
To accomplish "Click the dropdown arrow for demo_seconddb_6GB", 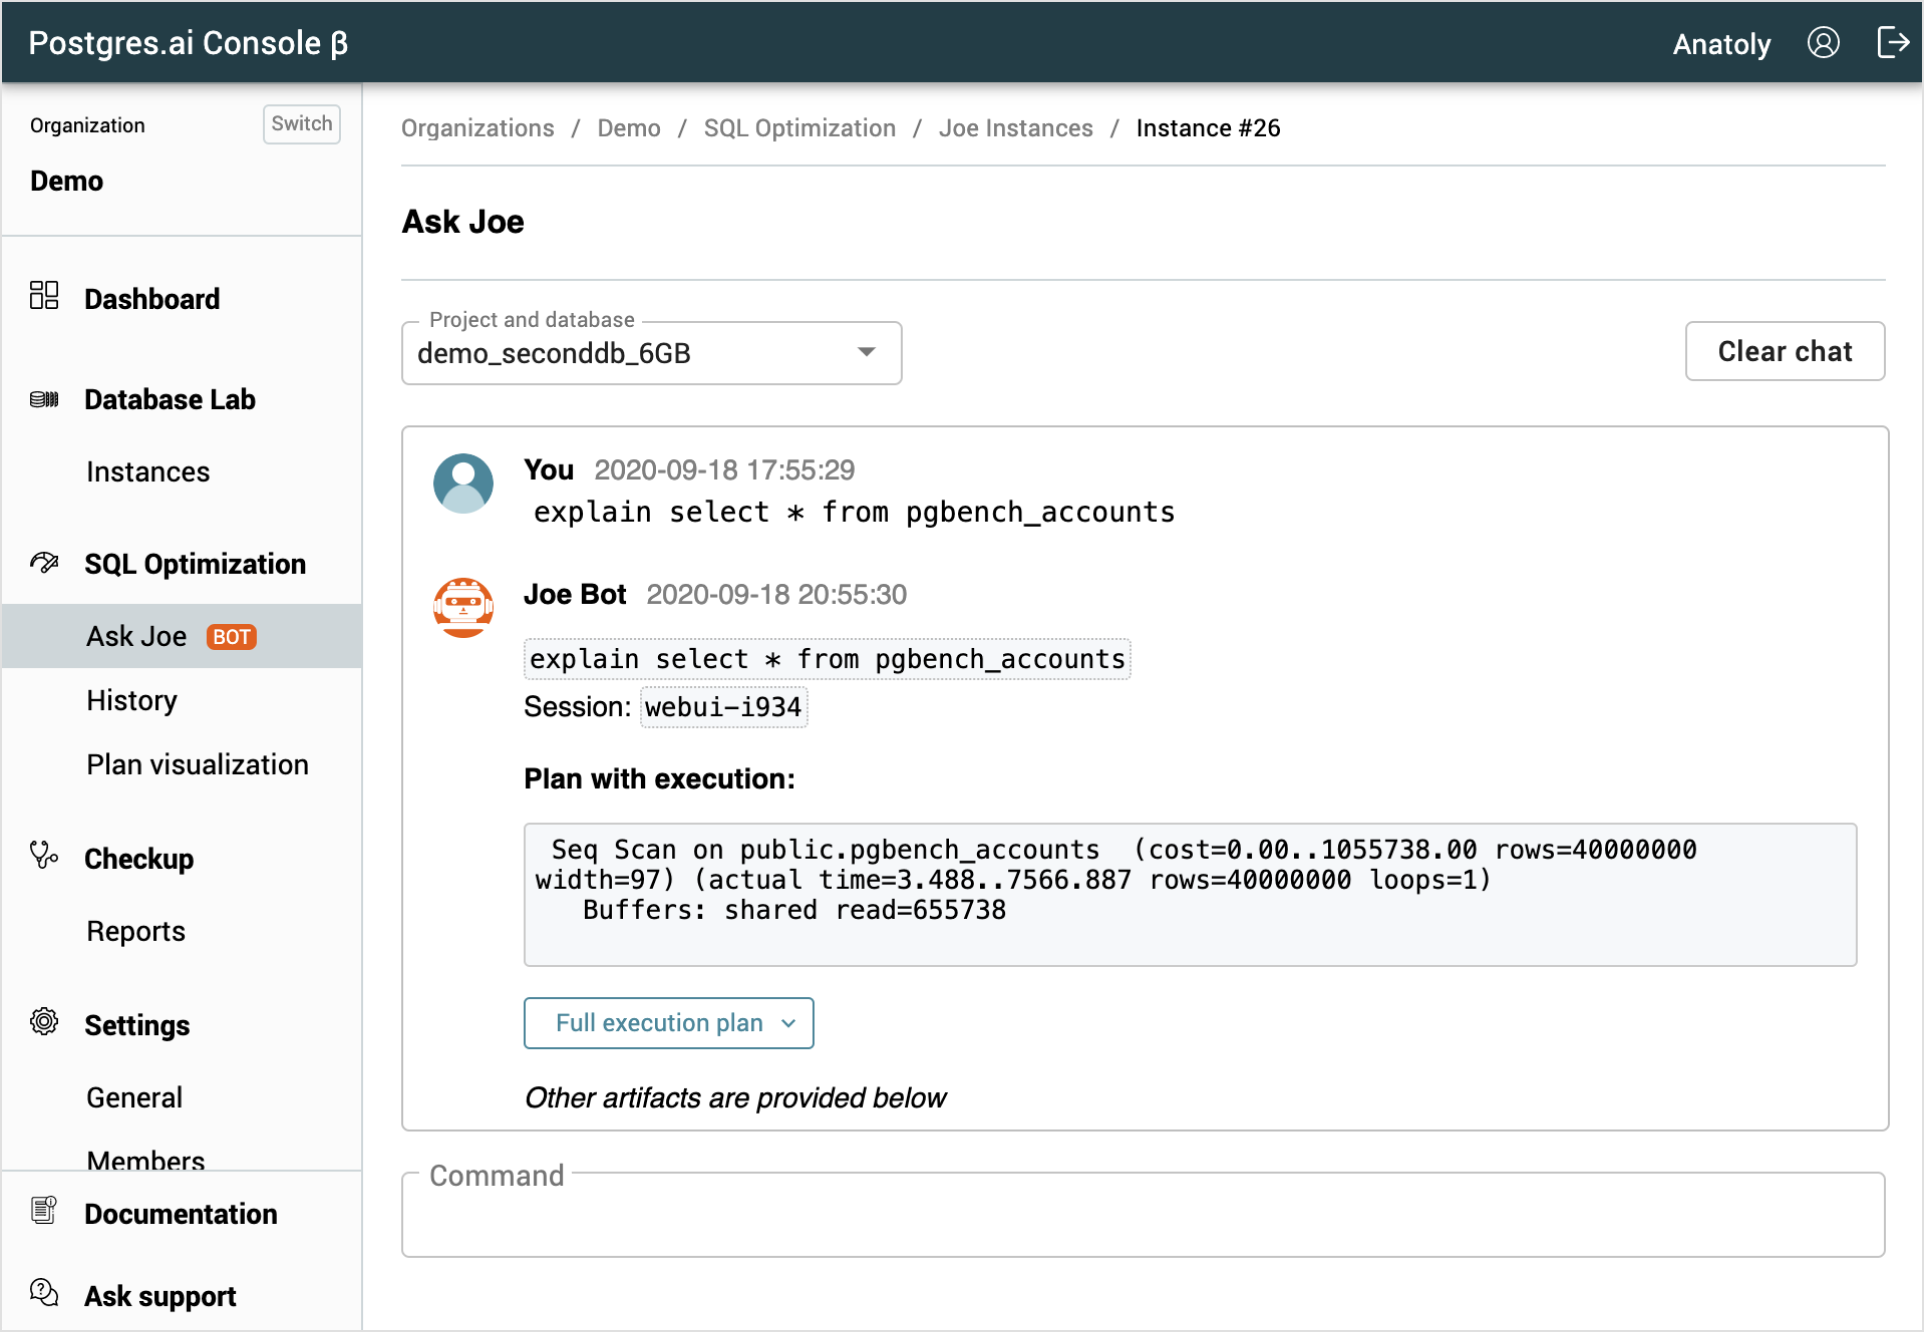I will click(x=866, y=352).
